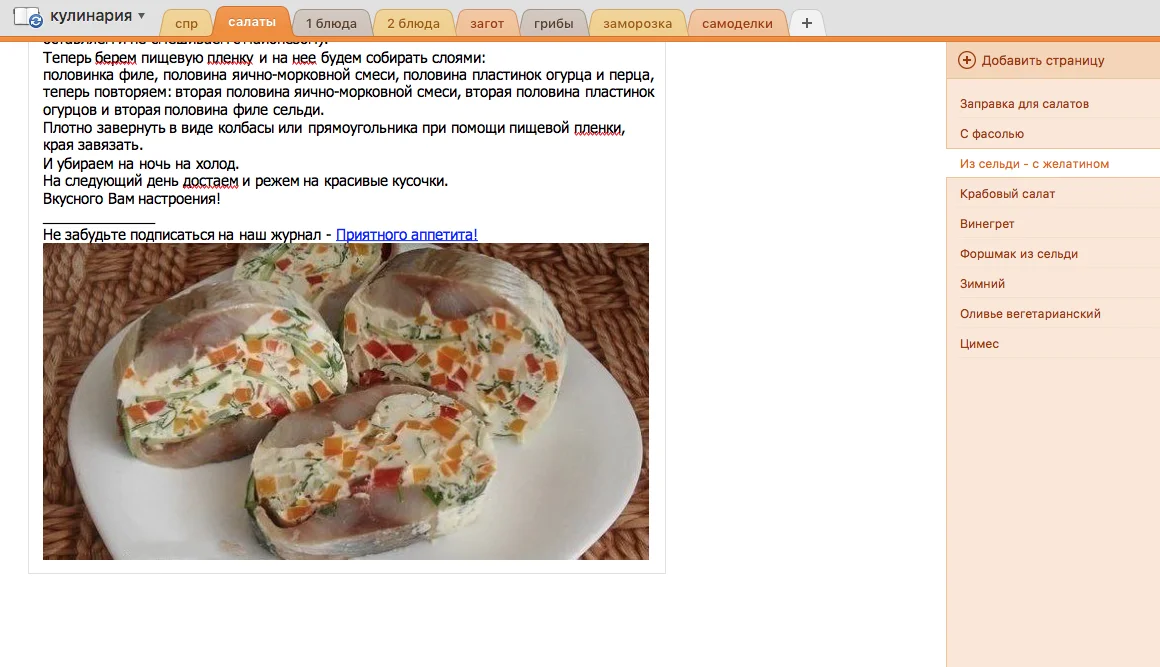This screenshot has height=667, width=1160.
Task: Open the кулинария notebook dropdown
Action: 97,16
